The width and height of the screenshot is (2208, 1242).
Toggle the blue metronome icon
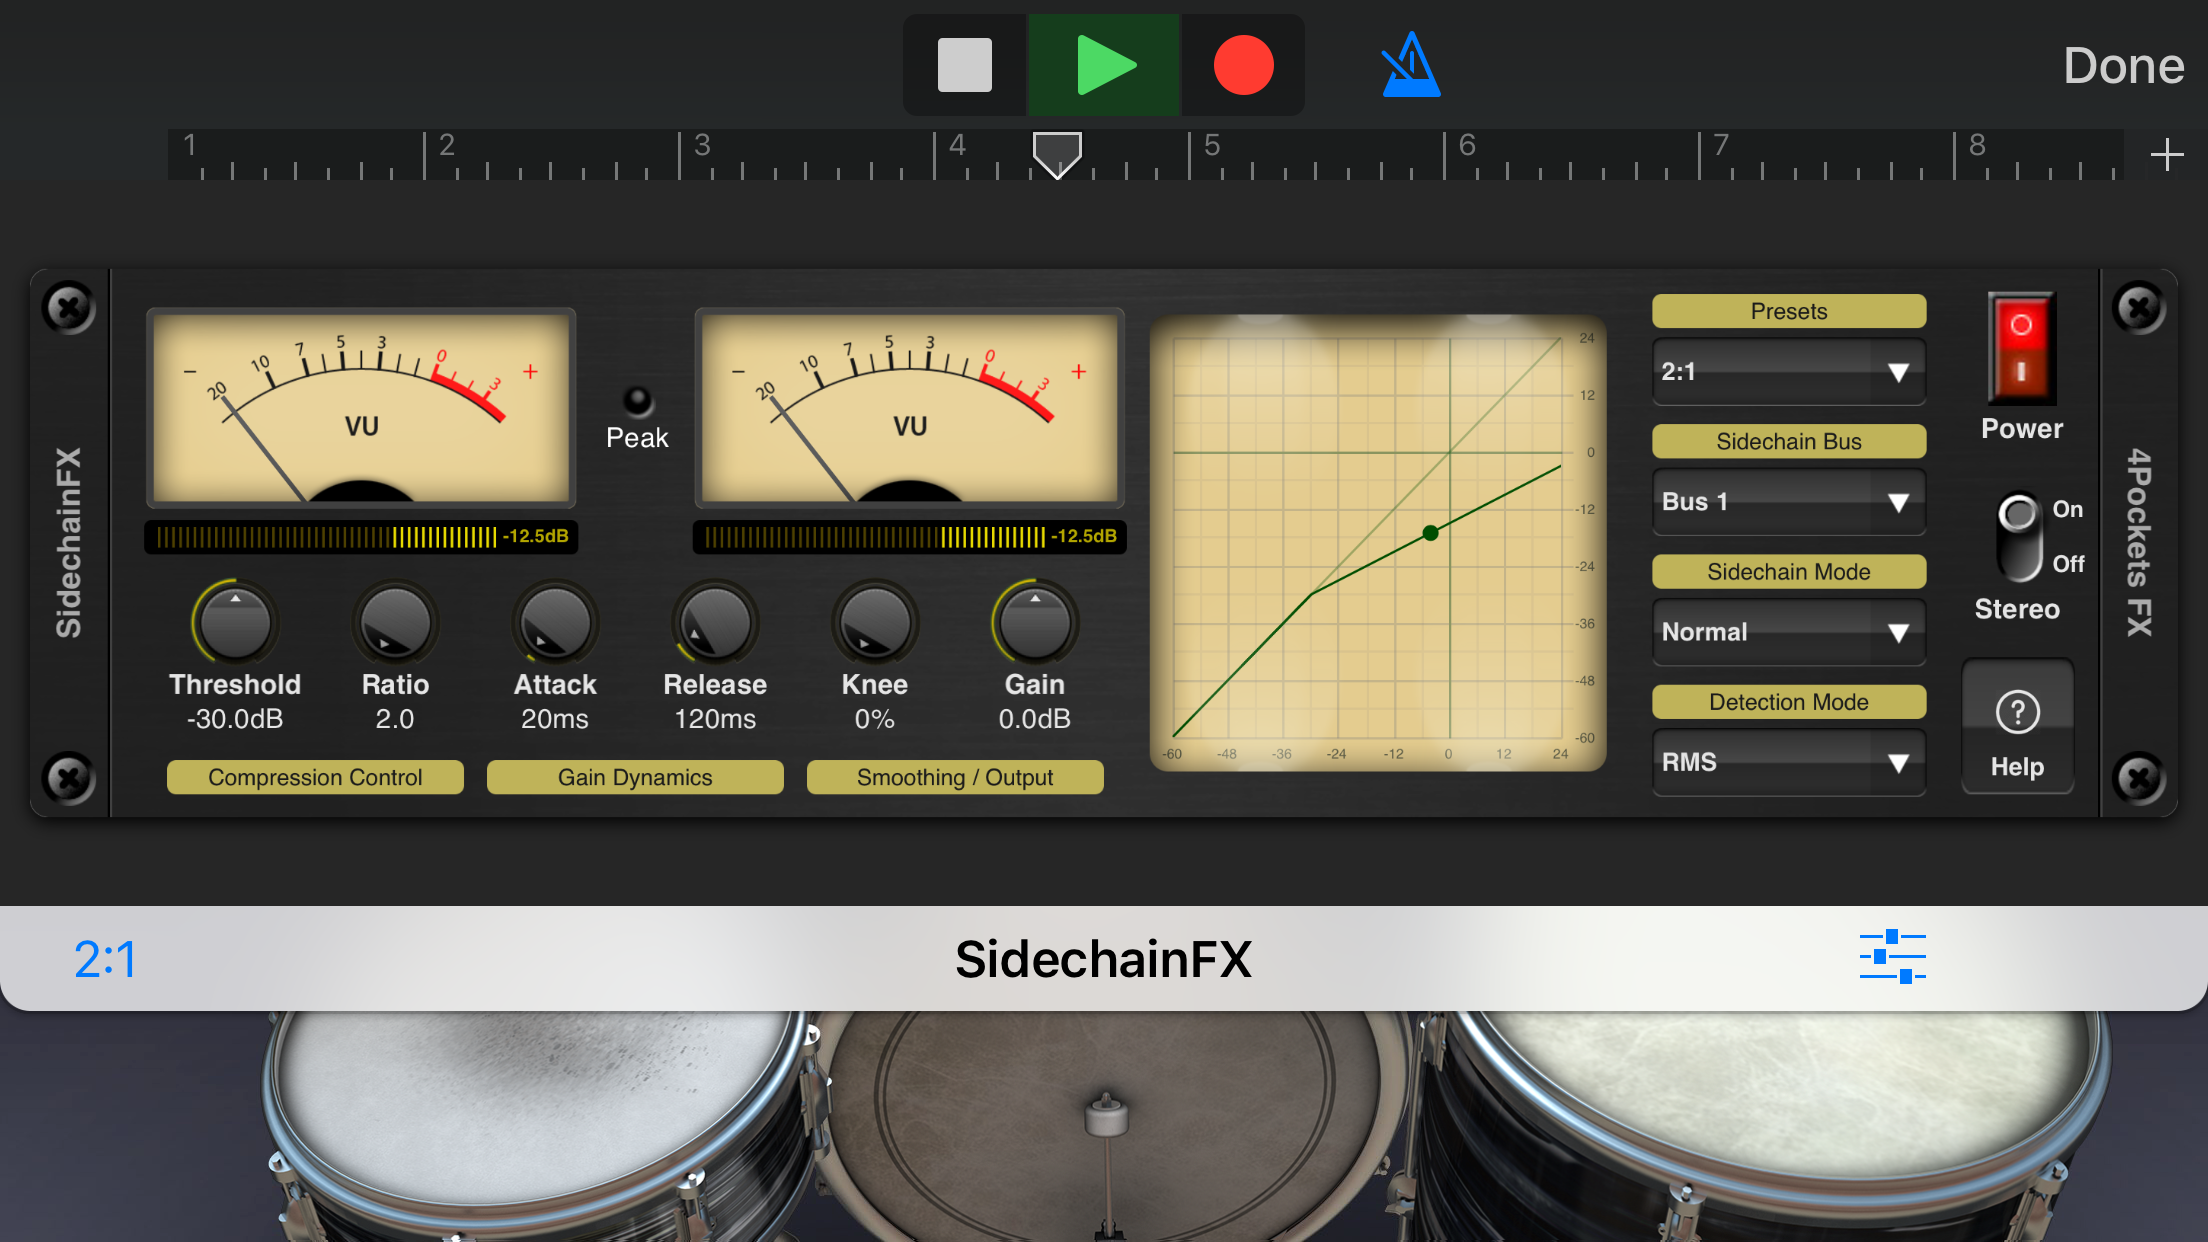tap(1410, 66)
